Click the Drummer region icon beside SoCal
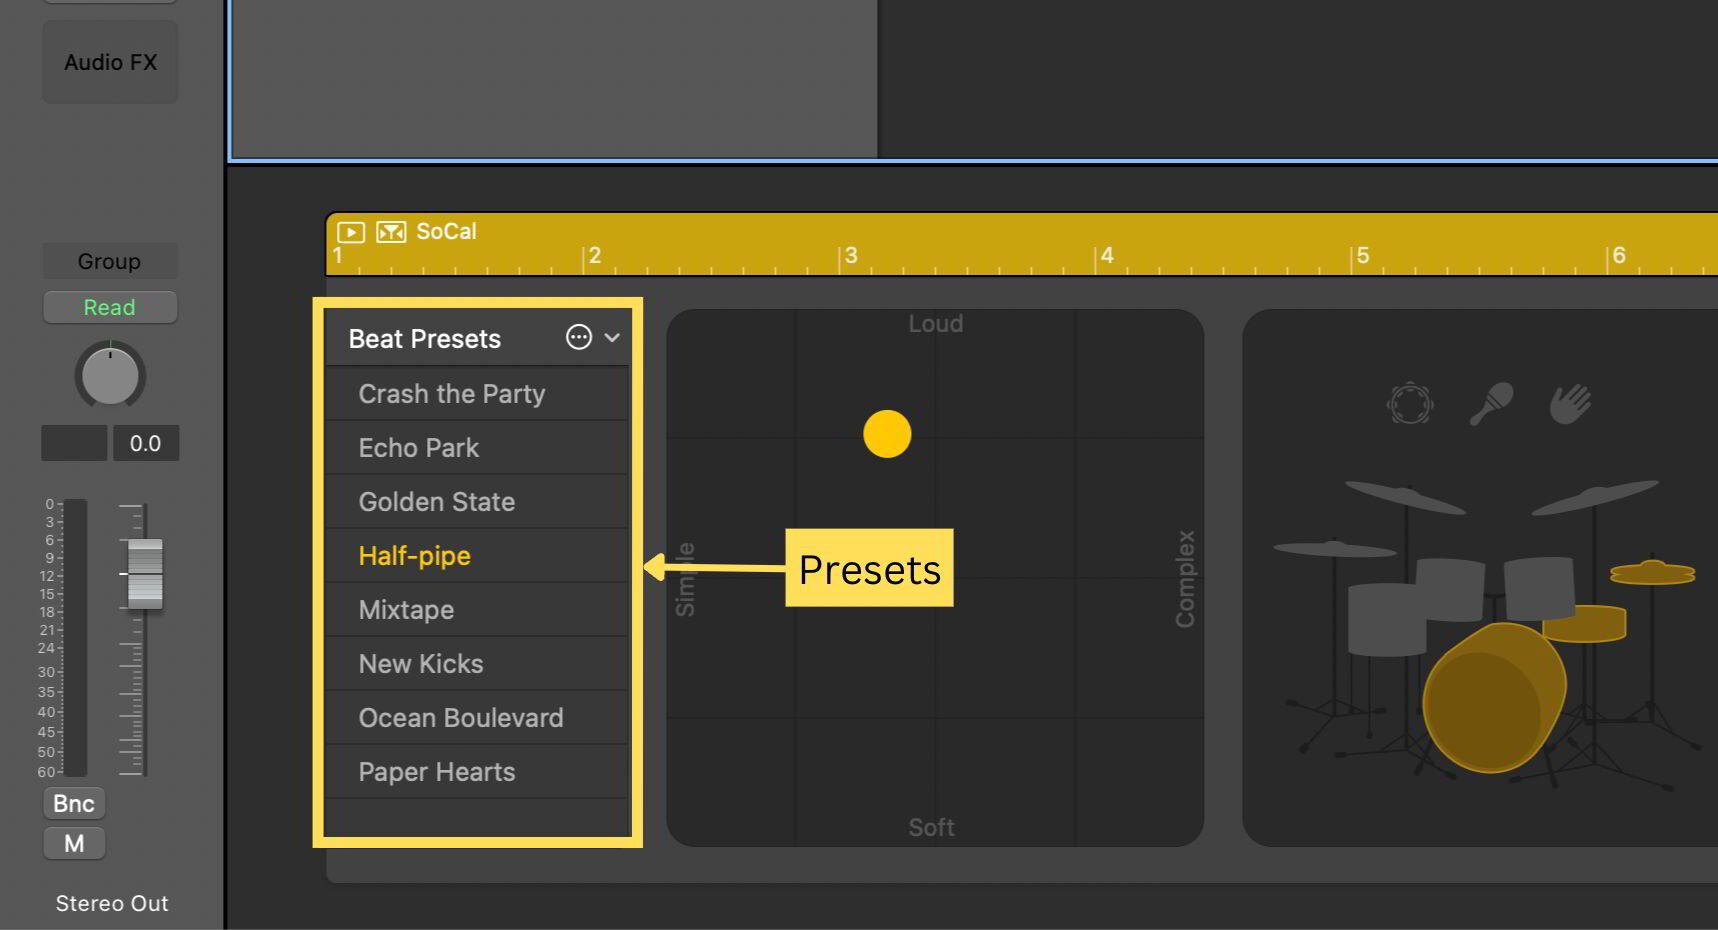 (x=391, y=231)
